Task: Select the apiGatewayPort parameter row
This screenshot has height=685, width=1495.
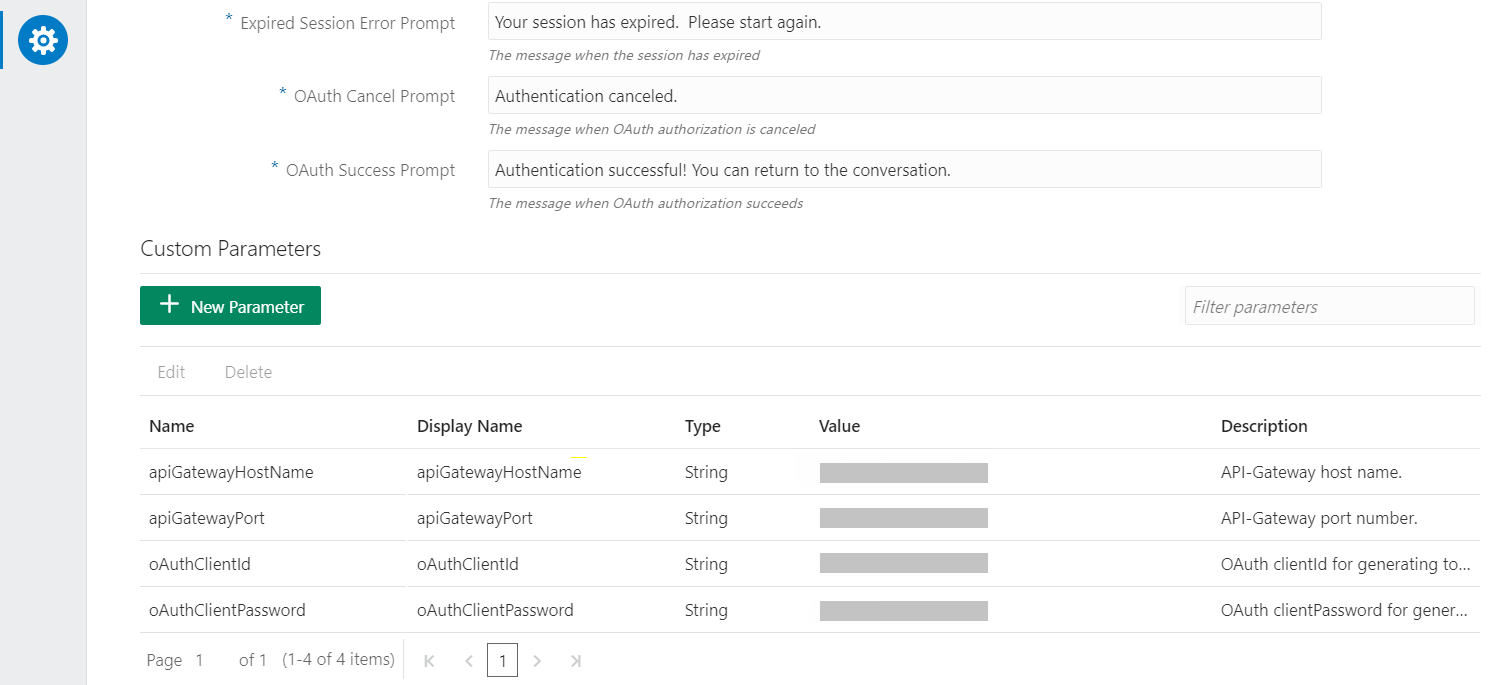Action: tap(207, 518)
